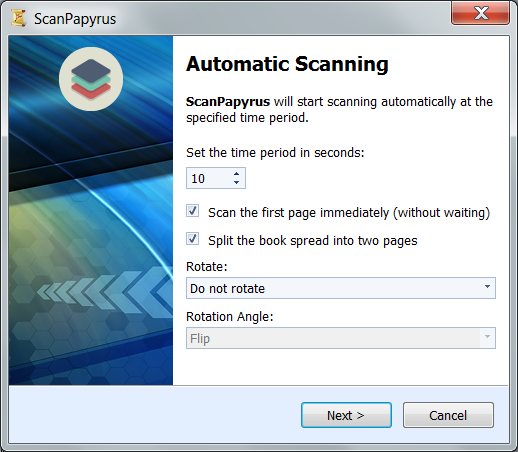Click the 'Split the book spread' label text
The image size is (518, 452).
click(x=313, y=241)
